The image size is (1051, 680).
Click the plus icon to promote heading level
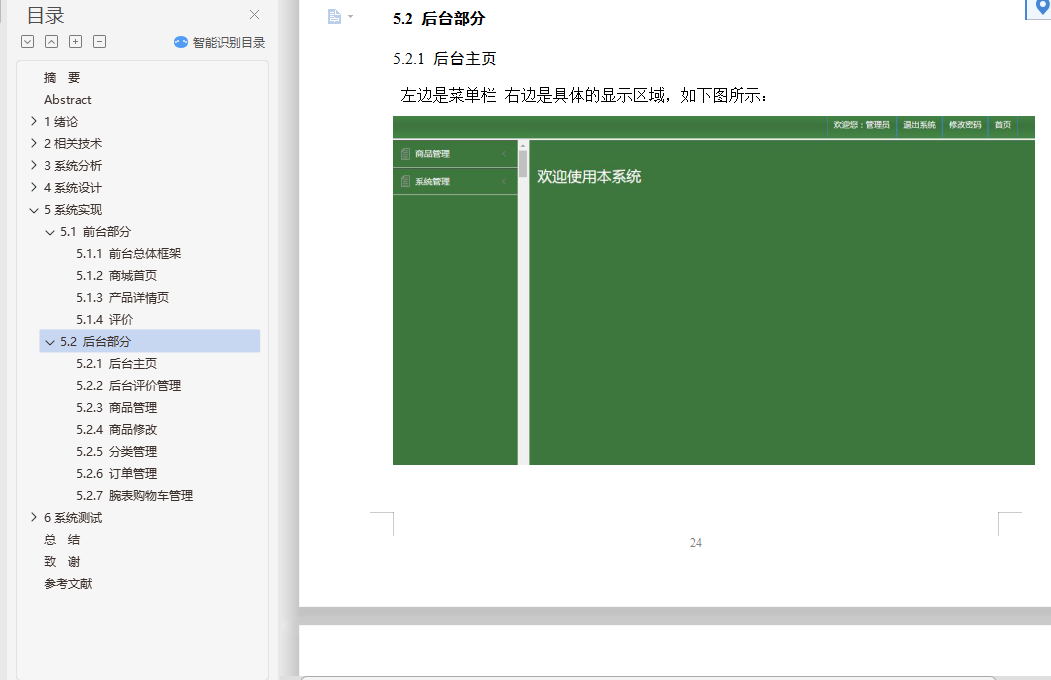click(76, 42)
